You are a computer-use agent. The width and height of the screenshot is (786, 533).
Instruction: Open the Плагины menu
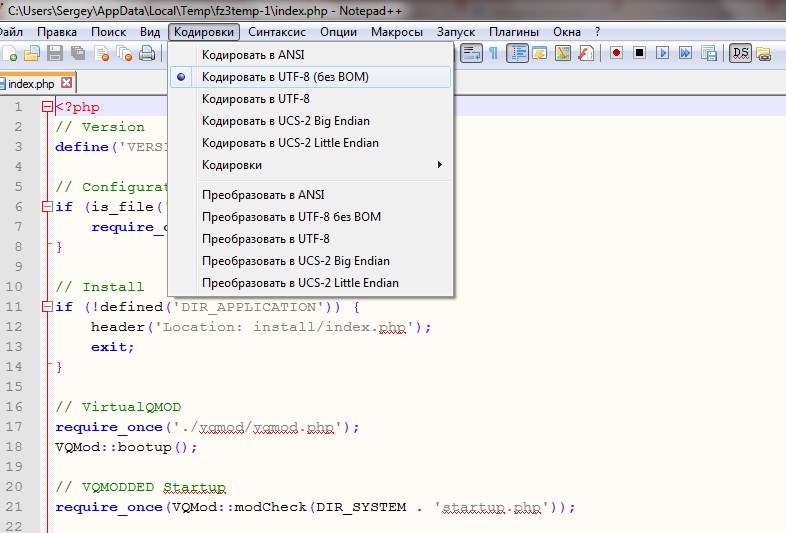click(x=514, y=32)
